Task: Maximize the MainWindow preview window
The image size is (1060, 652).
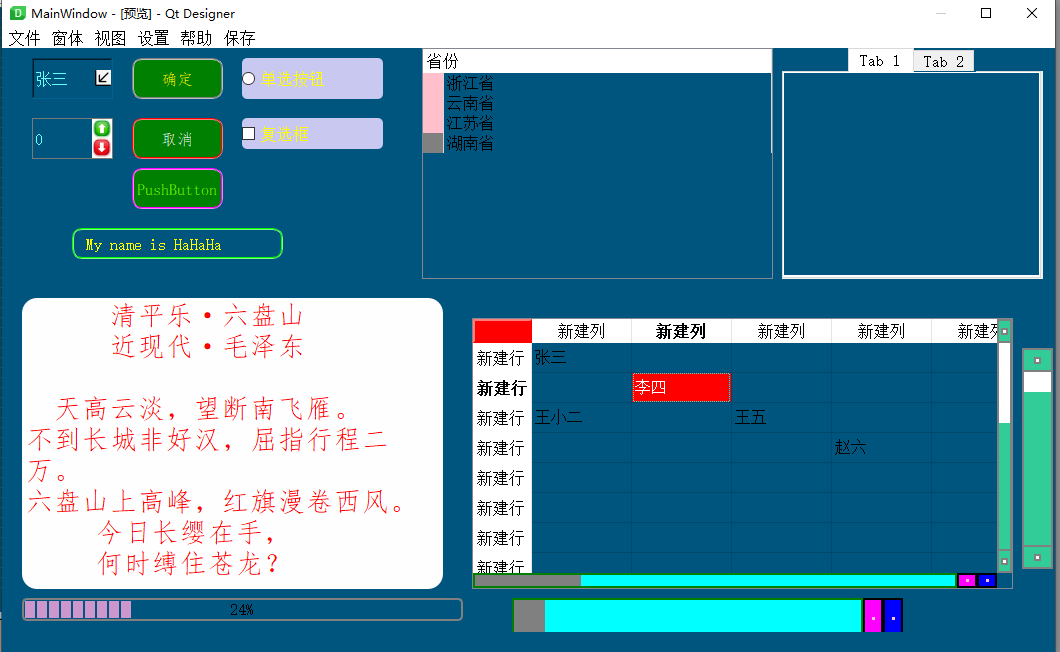Action: [x=986, y=13]
